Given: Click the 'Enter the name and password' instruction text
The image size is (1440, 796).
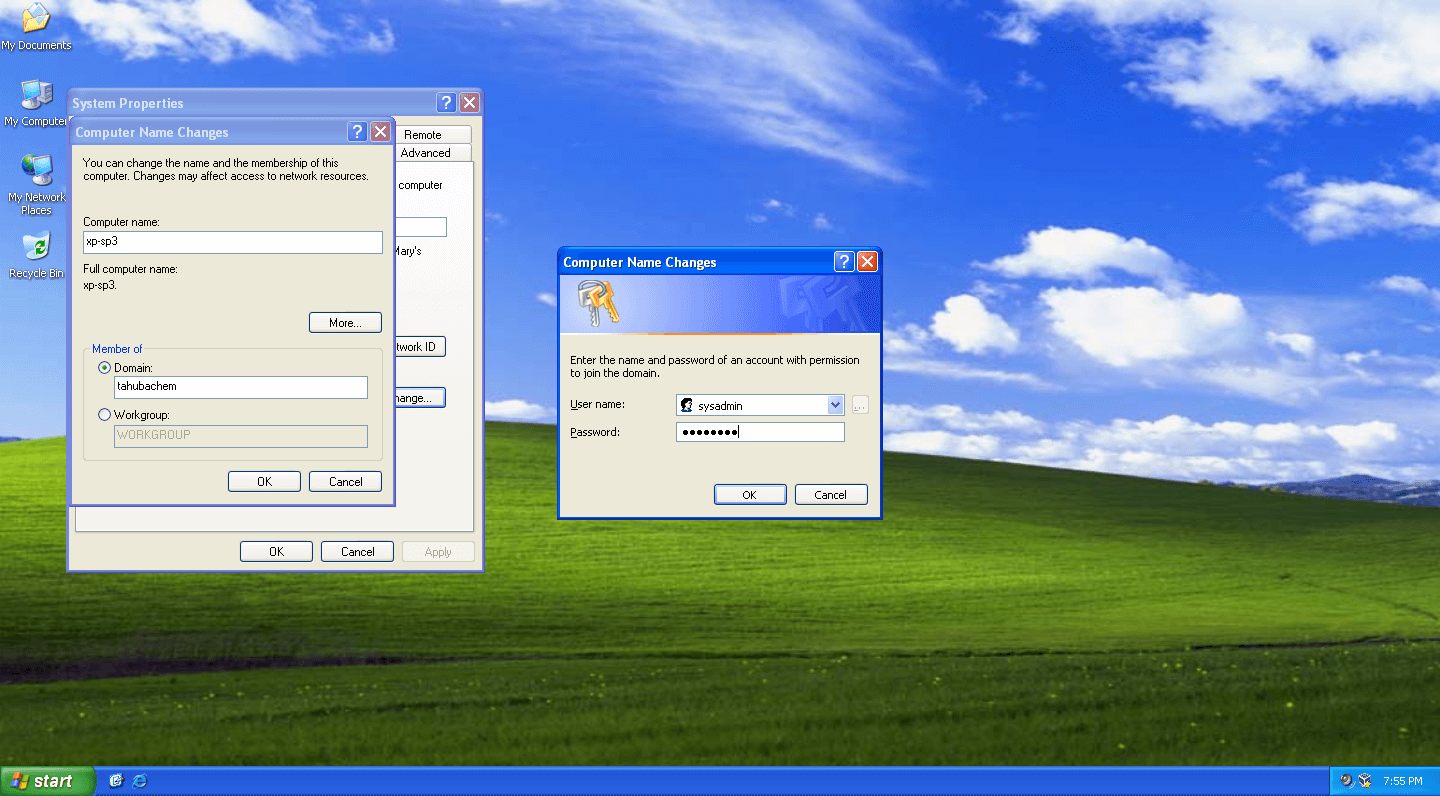Looking at the screenshot, I should (x=714, y=366).
